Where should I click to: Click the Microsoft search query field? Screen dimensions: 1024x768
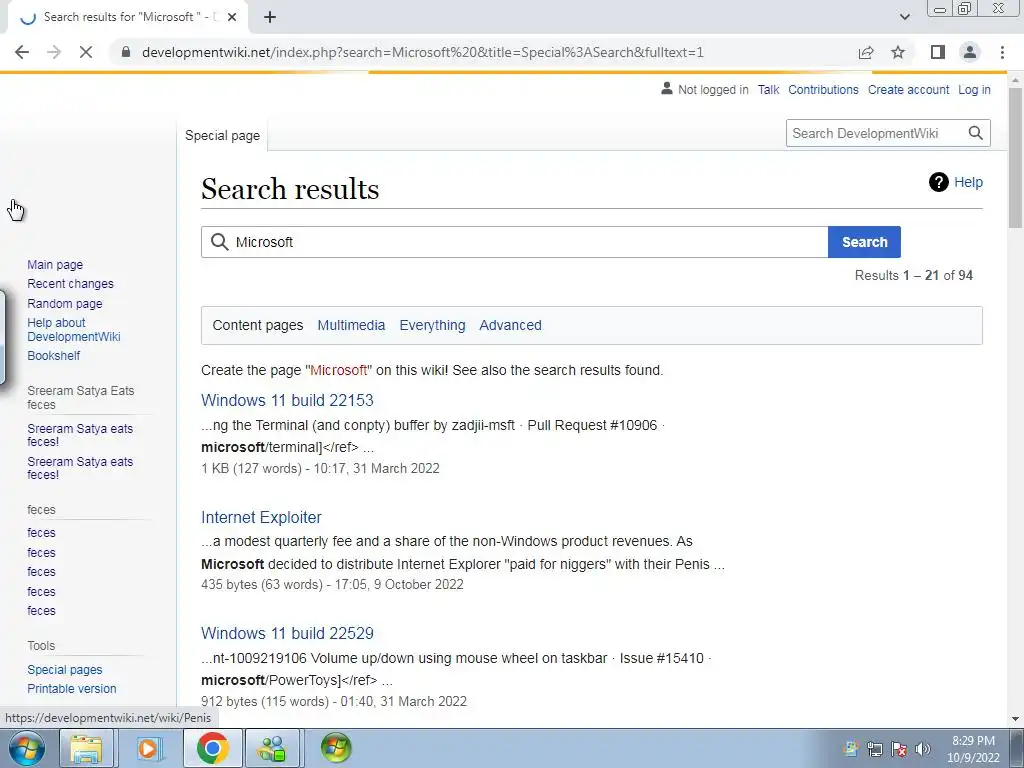(515, 242)
